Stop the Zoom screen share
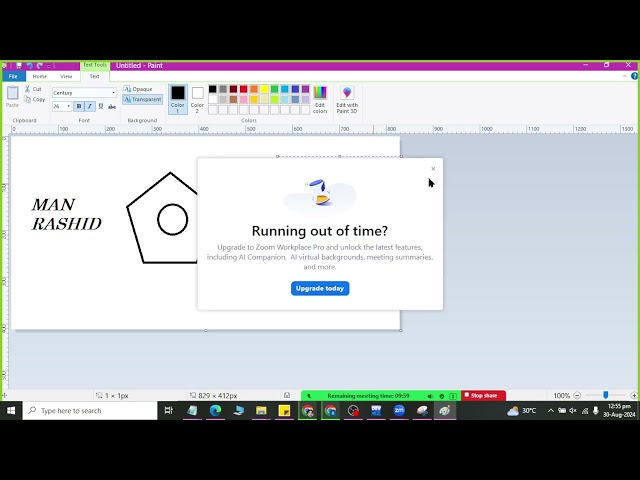The height and width of the screenshot is (480, 640). pos(483,396)
